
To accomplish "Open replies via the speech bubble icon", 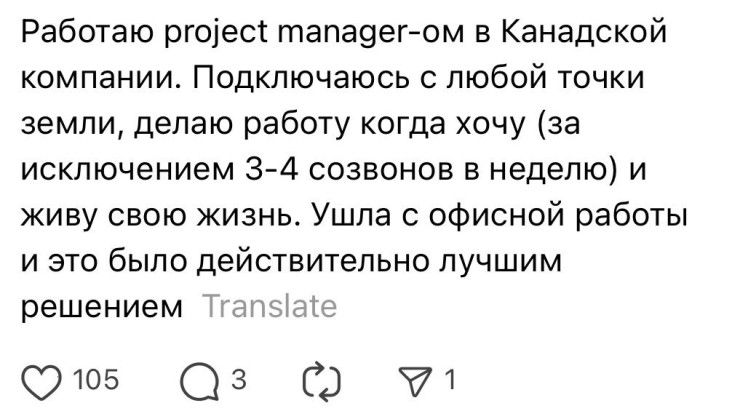I will point(200,381).
